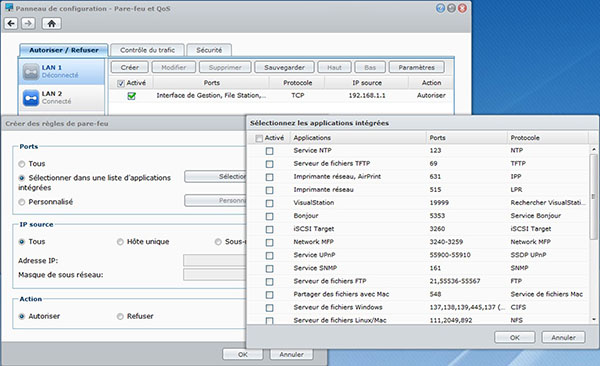This screenshot has width=600, height=366.
Task: Click the Créer button
Action: click(130, 67)
